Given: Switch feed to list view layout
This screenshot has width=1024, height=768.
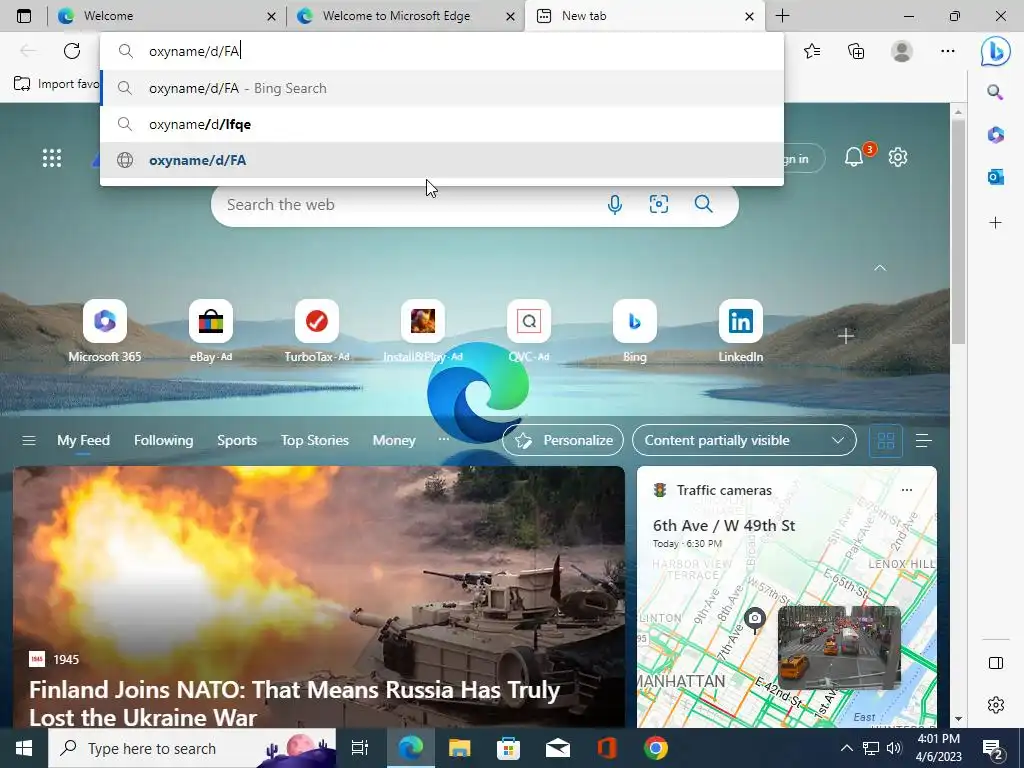Looking at the screenshot, I should pos(923,441).
